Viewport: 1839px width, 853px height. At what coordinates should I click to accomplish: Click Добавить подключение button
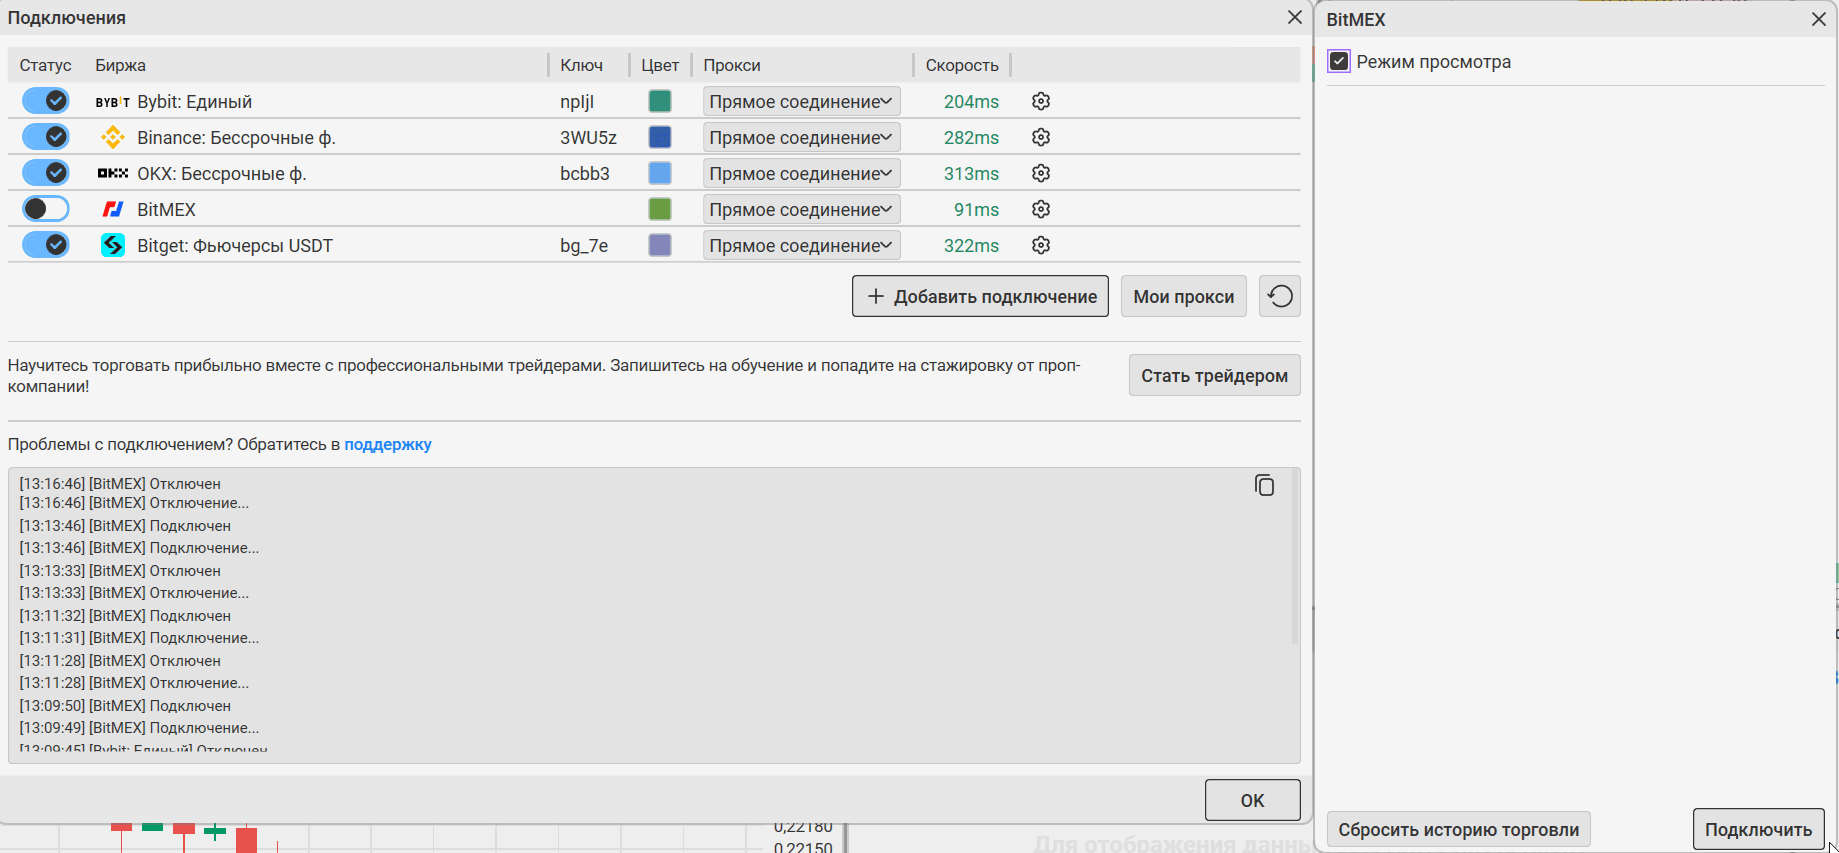[980, 296]
